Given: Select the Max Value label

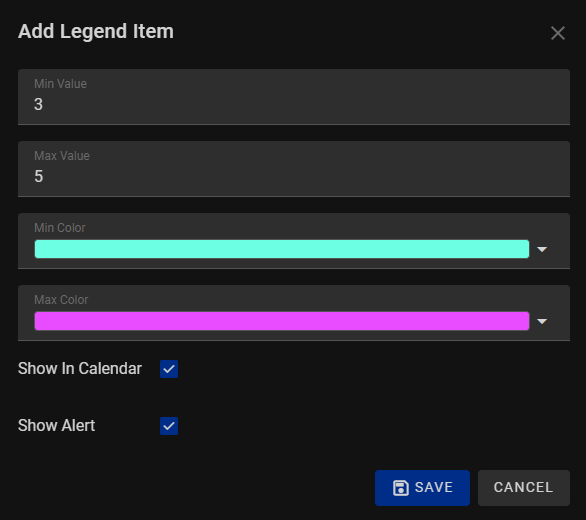Looking at the screenshot, I should [x=62, y=156].
